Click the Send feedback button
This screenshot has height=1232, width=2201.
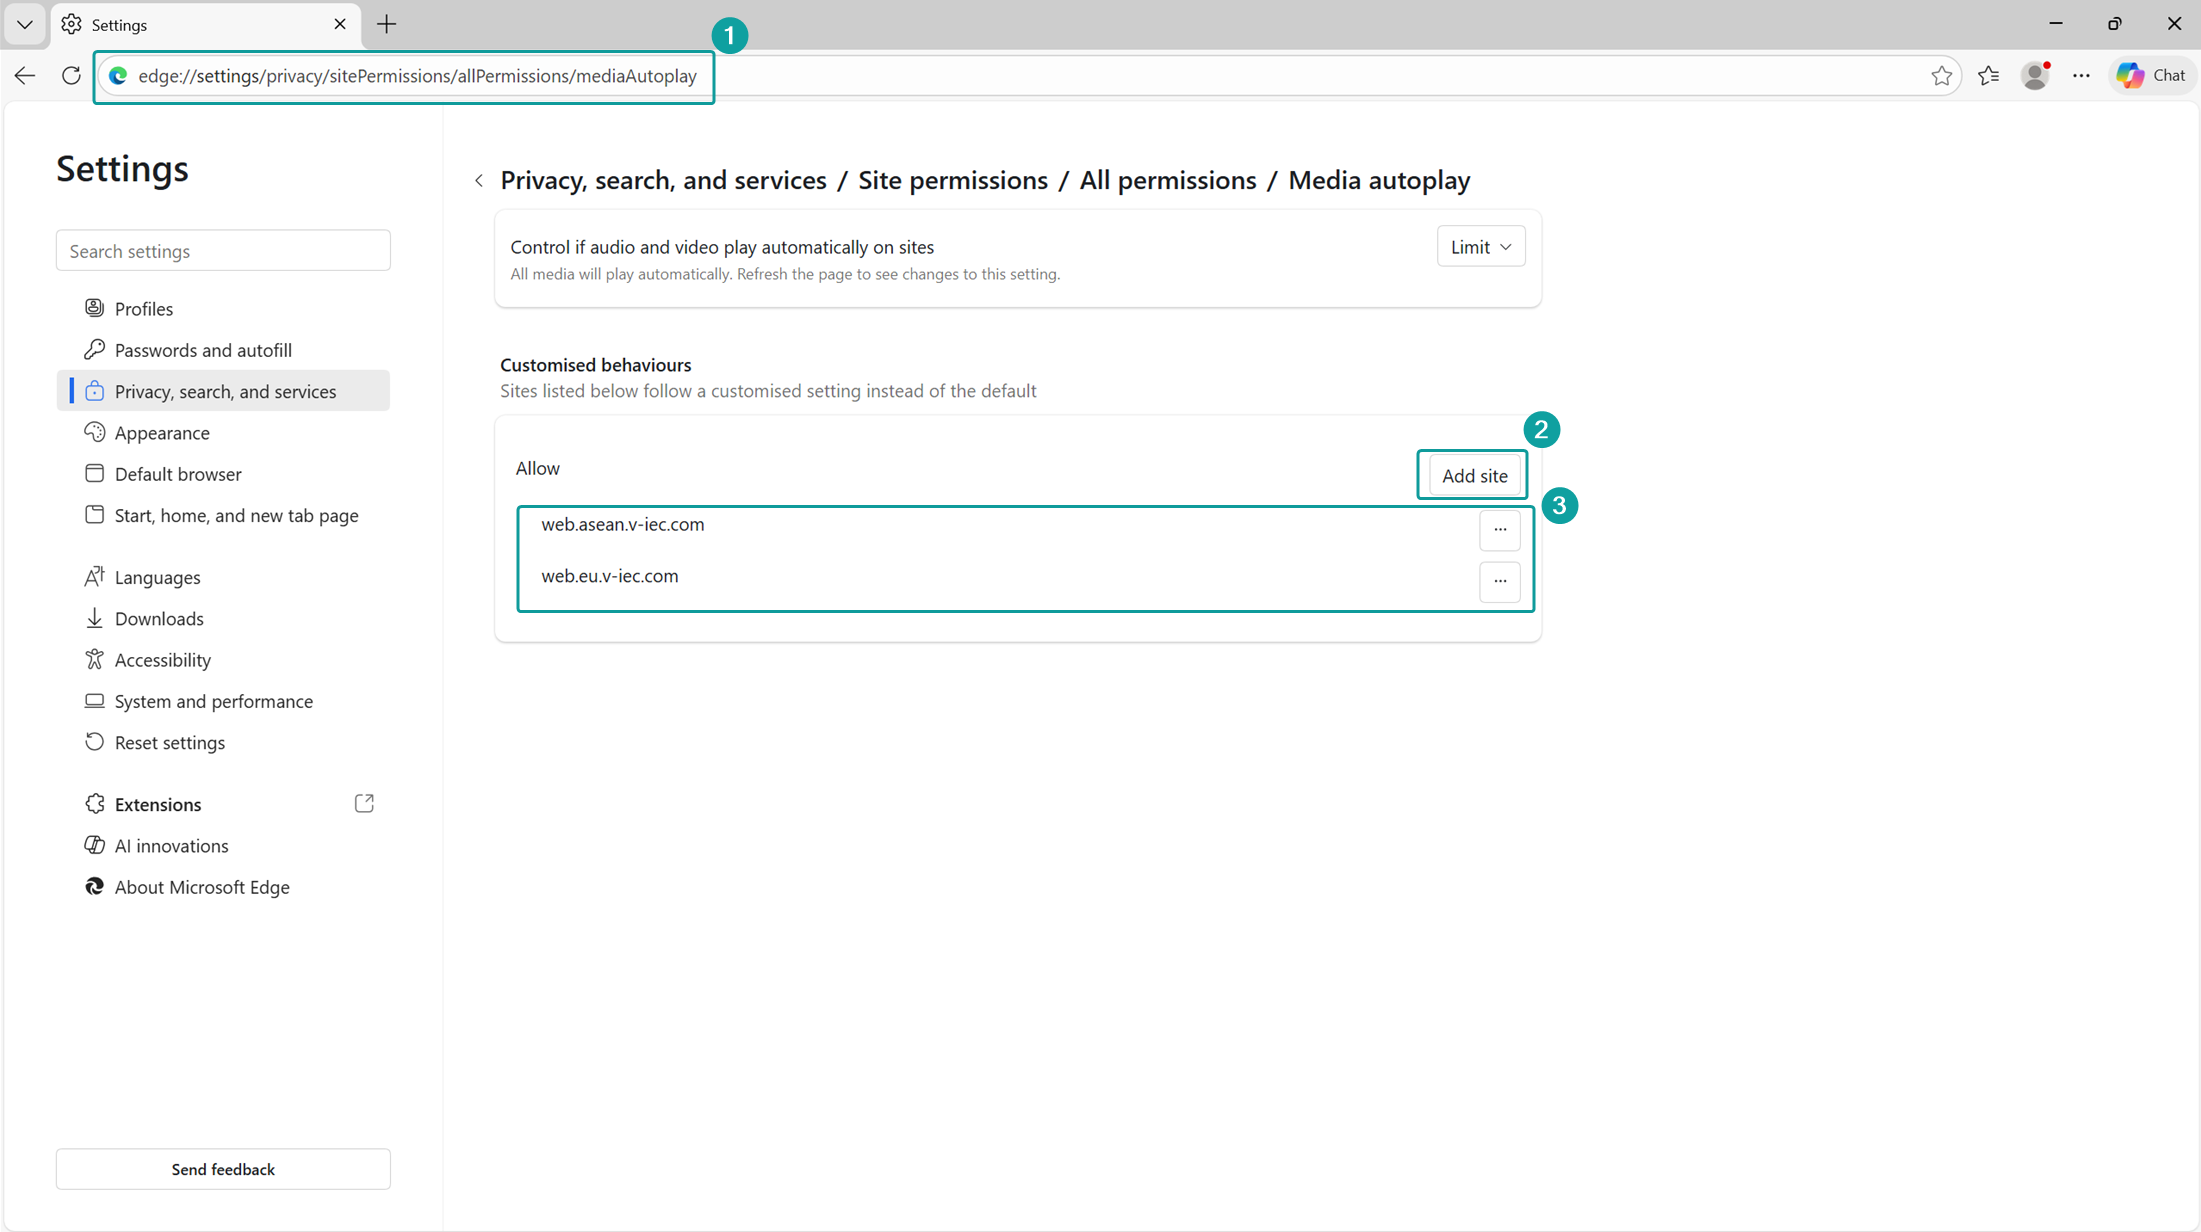click(223, 1168)
